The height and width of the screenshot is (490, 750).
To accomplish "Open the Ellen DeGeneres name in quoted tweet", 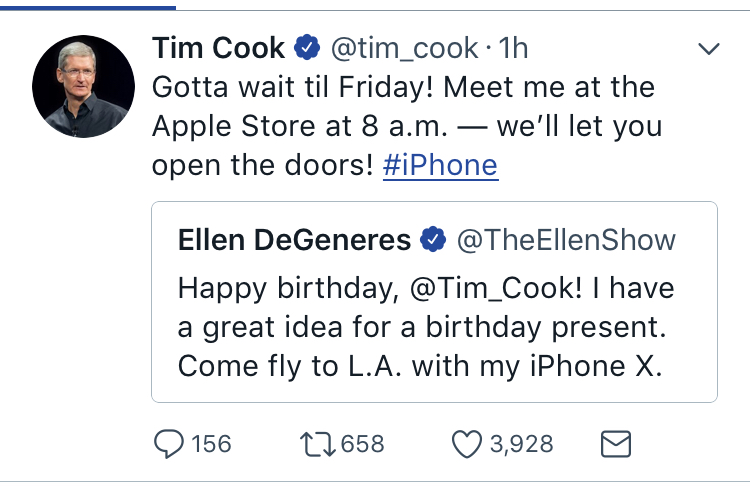I will coord(294,240).
